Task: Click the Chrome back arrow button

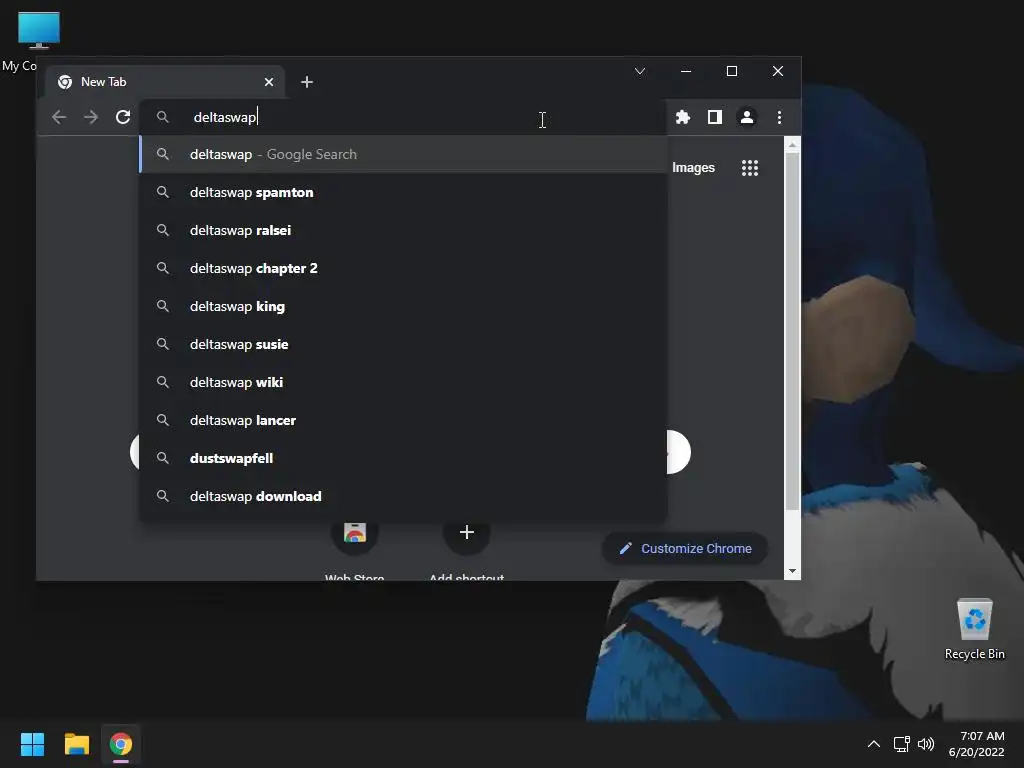Action: [x=59, y=117]
